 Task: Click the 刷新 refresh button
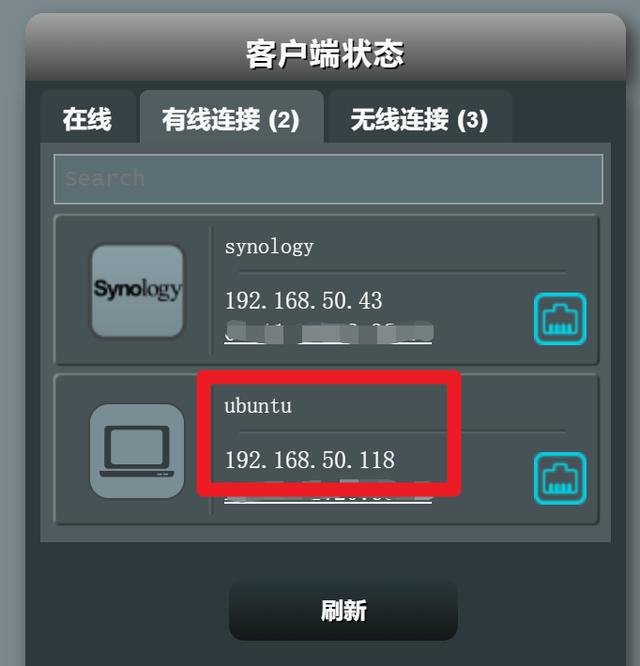tap(343, 610)
